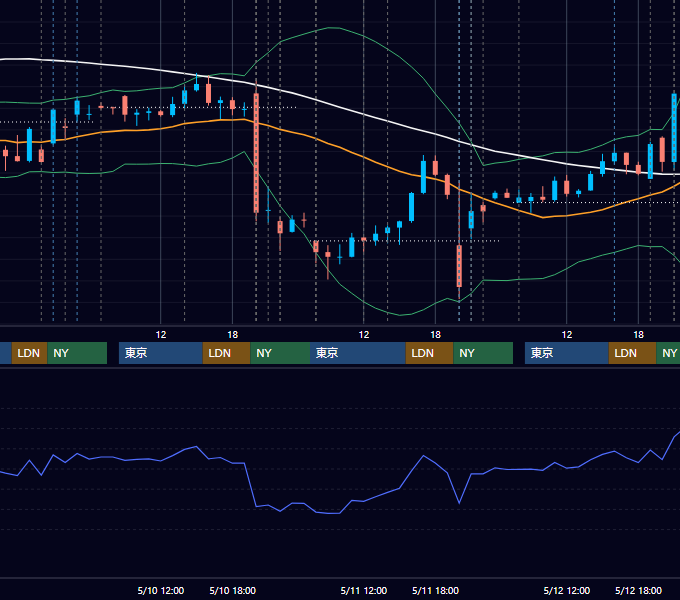Click the 5/10 12:00 date label
680x600 pixels.
[x=160, y=590]
